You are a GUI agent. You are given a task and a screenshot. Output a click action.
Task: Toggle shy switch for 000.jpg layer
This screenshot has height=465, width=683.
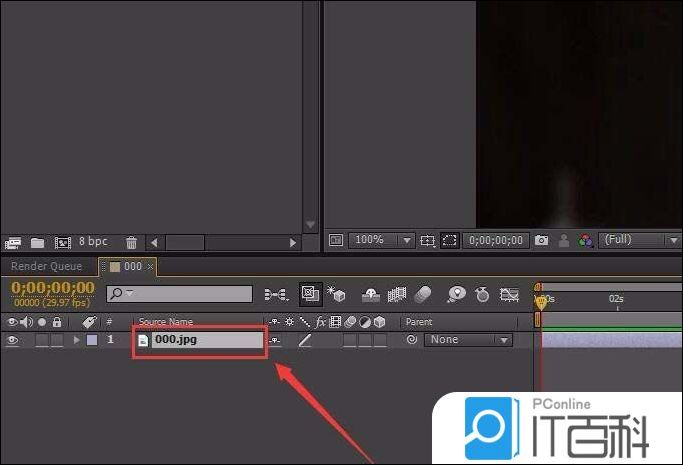[274, 340]
